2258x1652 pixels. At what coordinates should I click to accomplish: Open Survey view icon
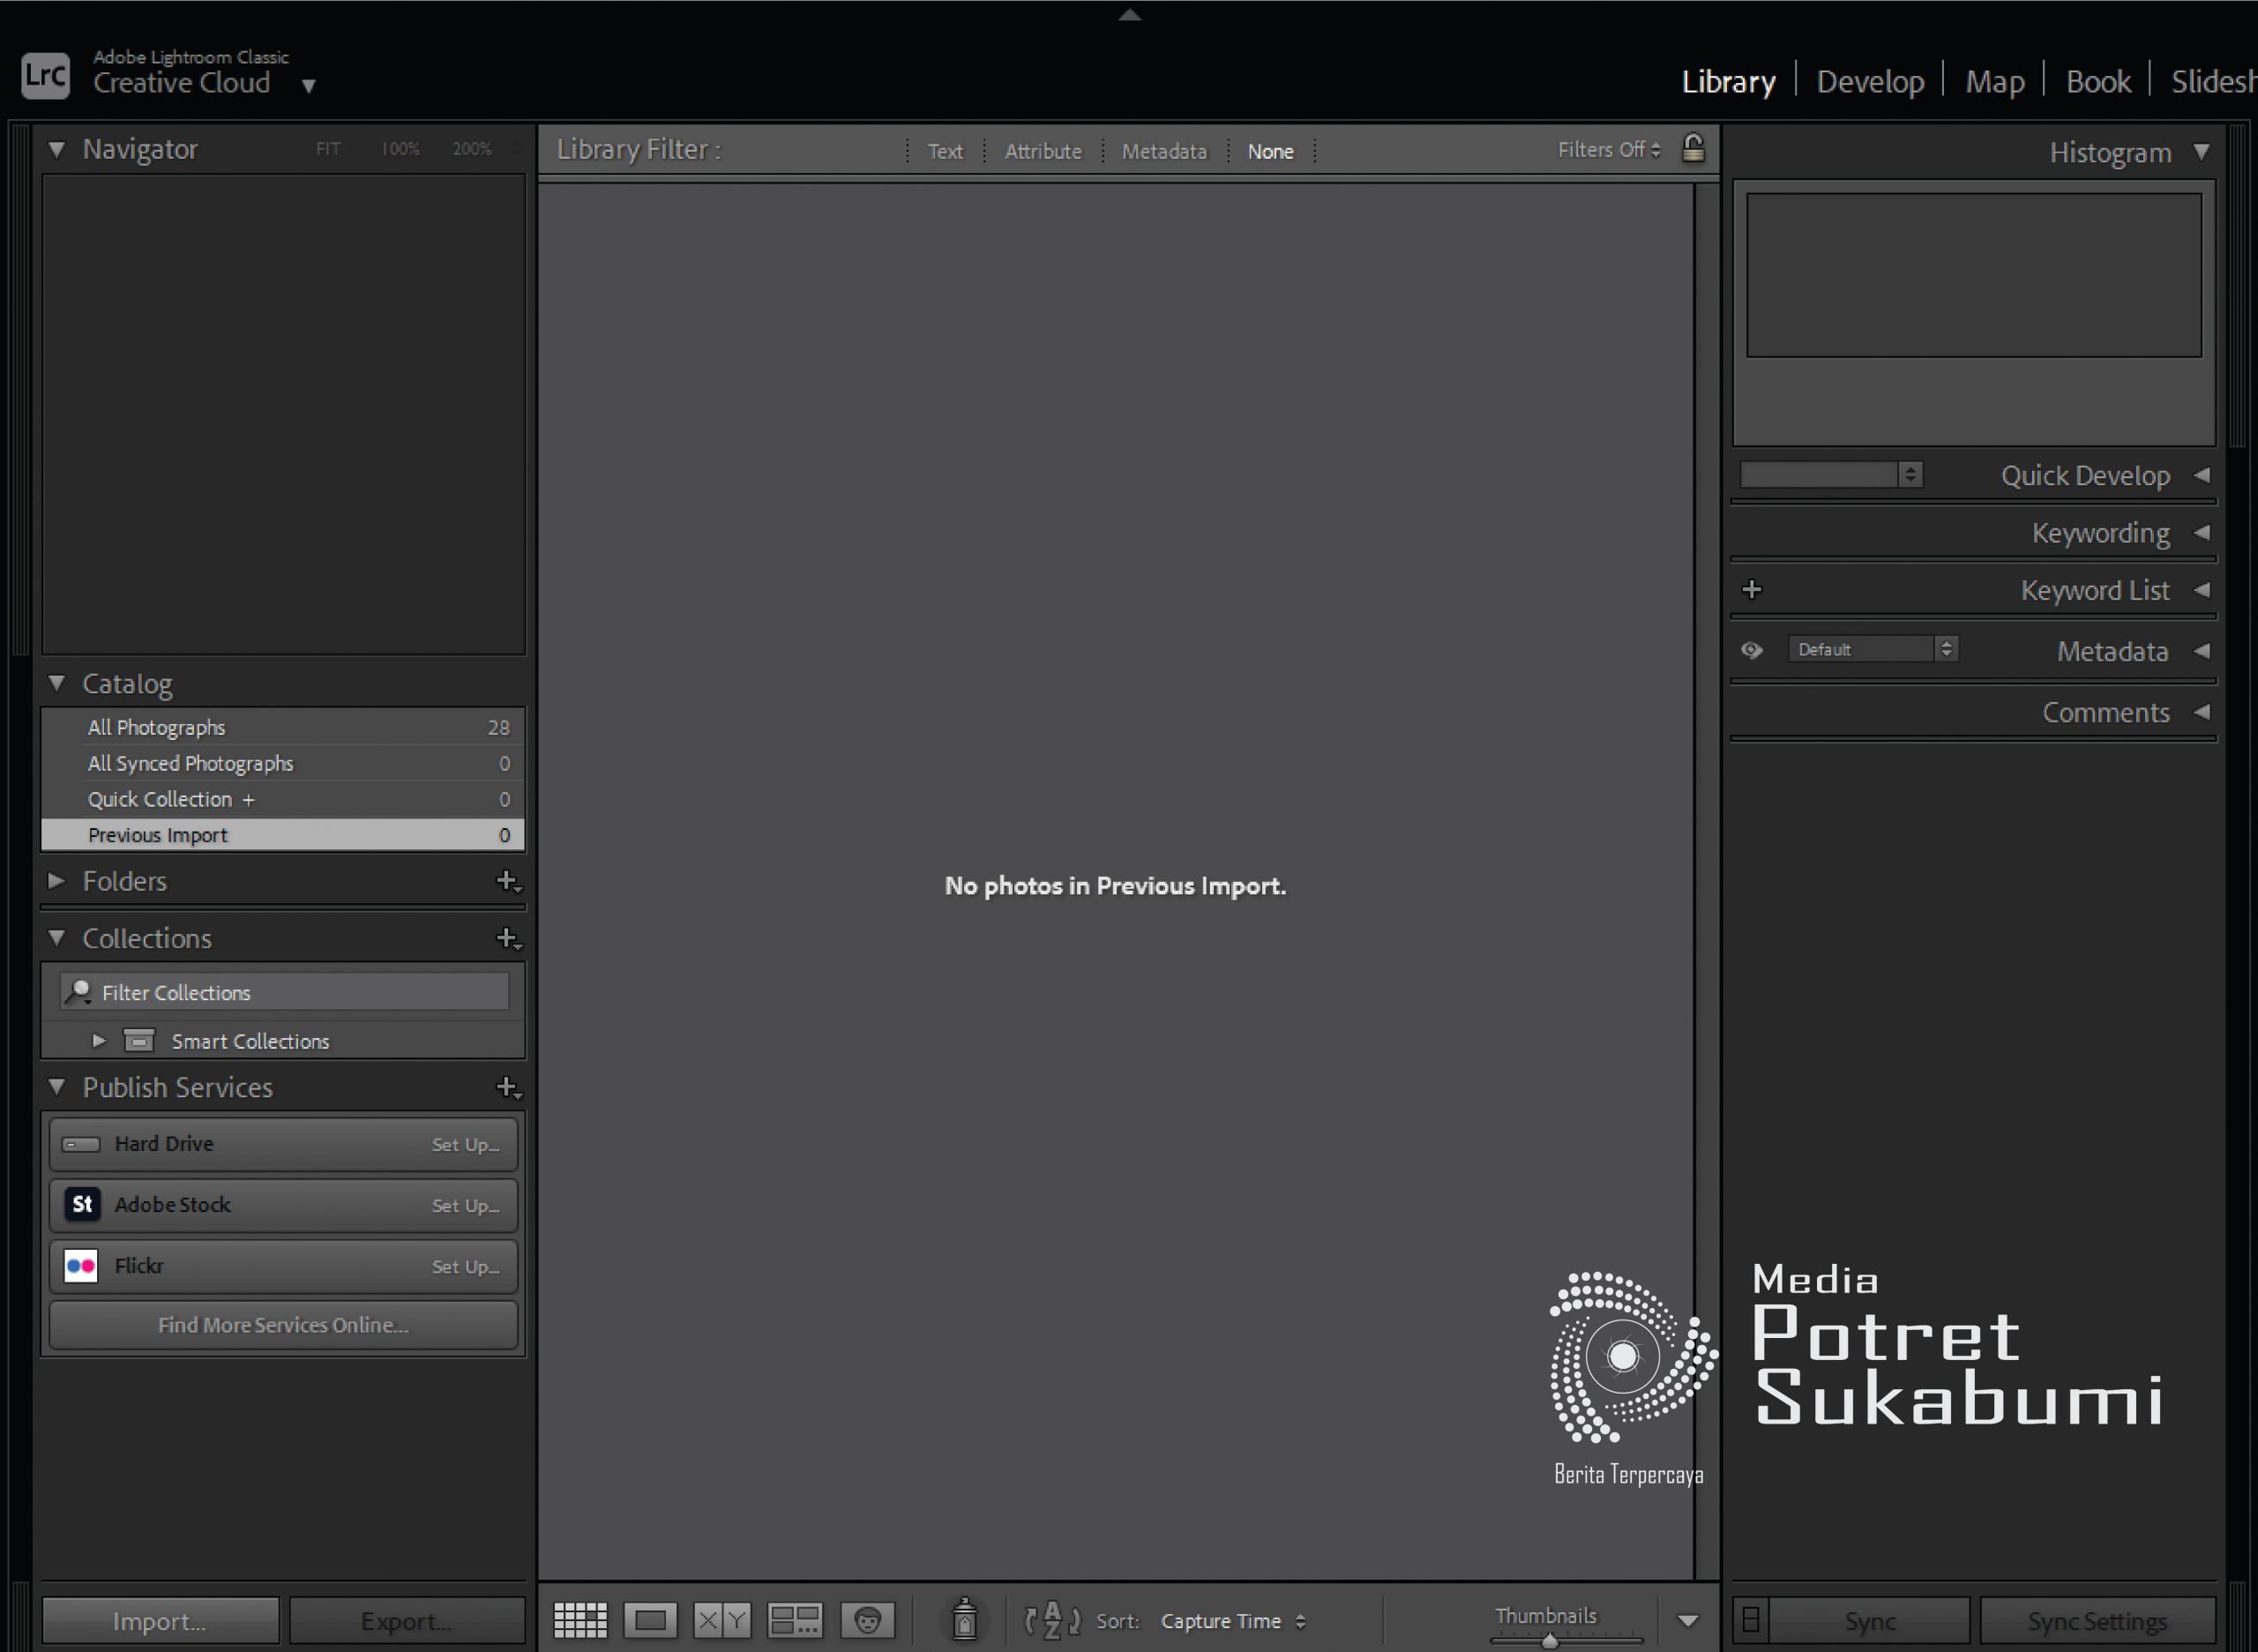tap(795, 1620)
